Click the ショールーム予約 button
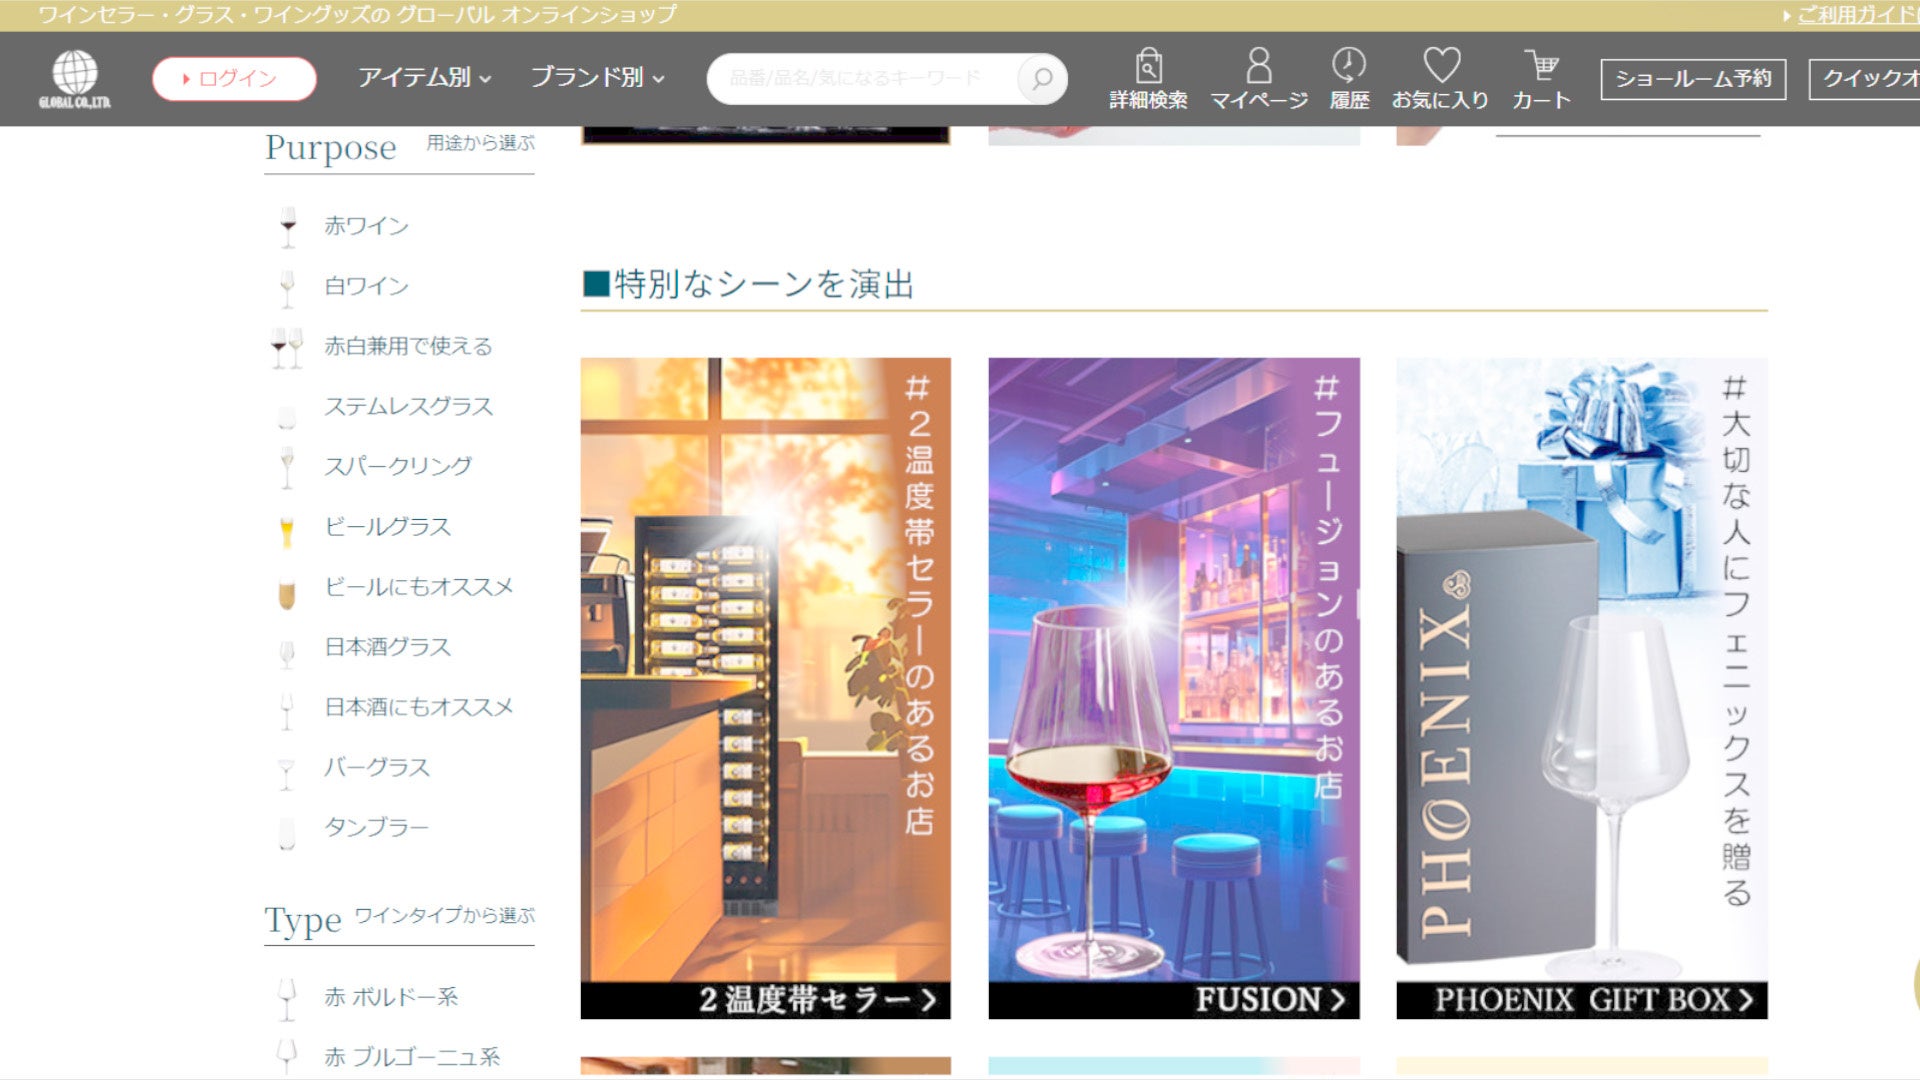 click(1692, 79)
